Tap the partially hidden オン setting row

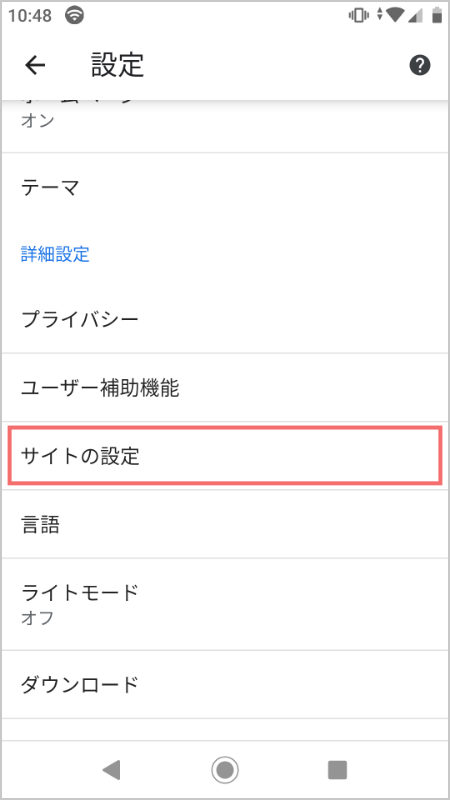225,125
